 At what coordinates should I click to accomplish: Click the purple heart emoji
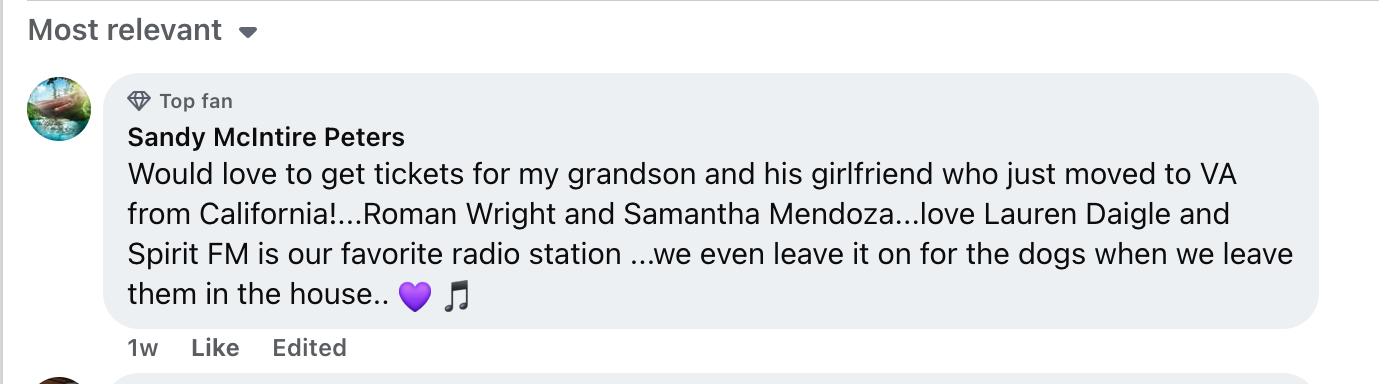click(x=415, y=296)
